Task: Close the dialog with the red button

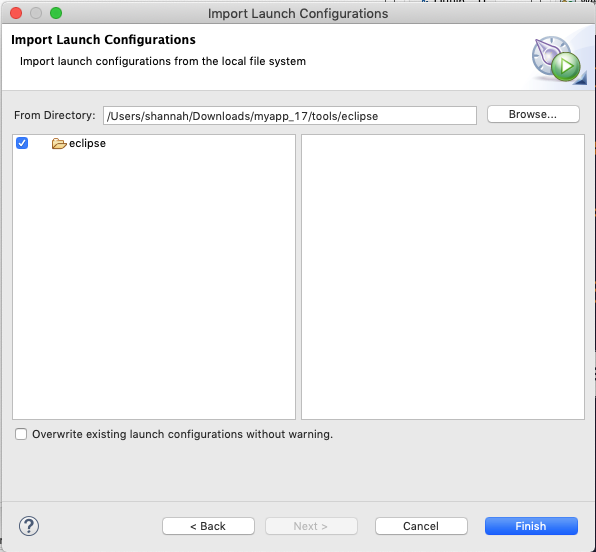Action: click(16, 13)
